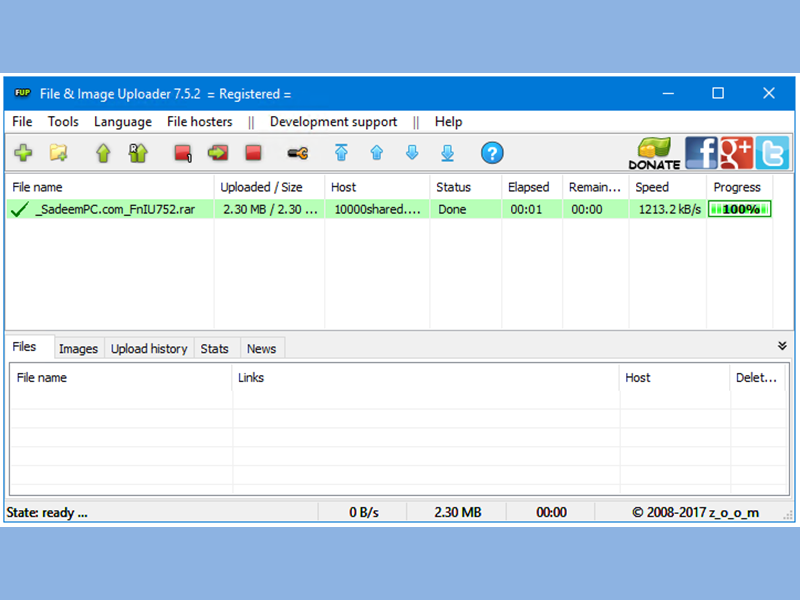
Task: Sort by Progress column header
Action: click(740, 187)
